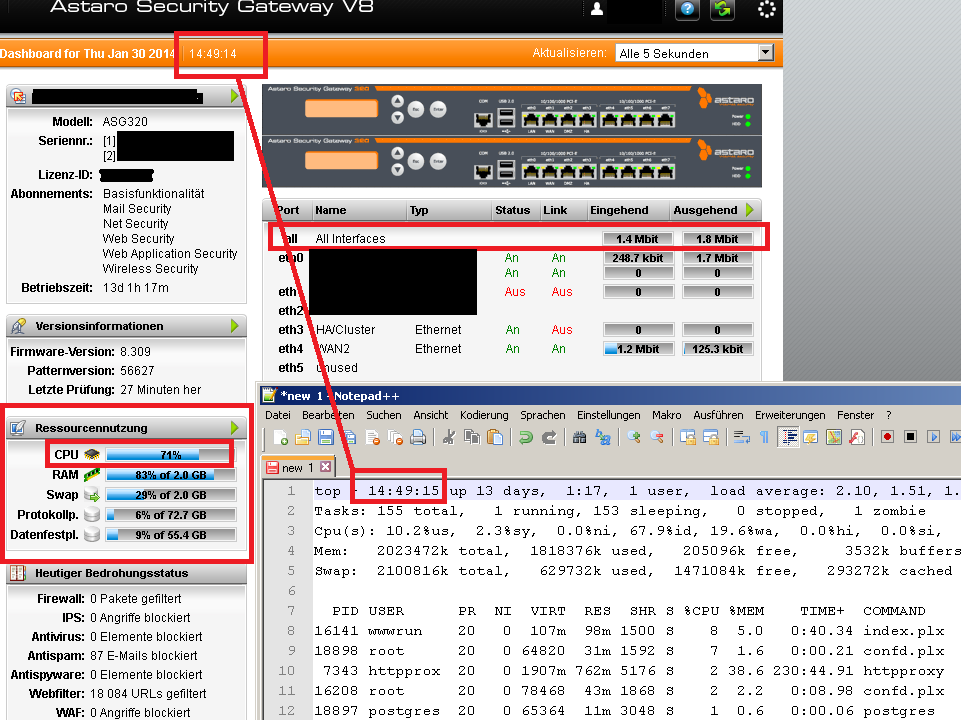Open the Einstellungen menu in Notepad++
961x720 pixels.
point(608,414)
